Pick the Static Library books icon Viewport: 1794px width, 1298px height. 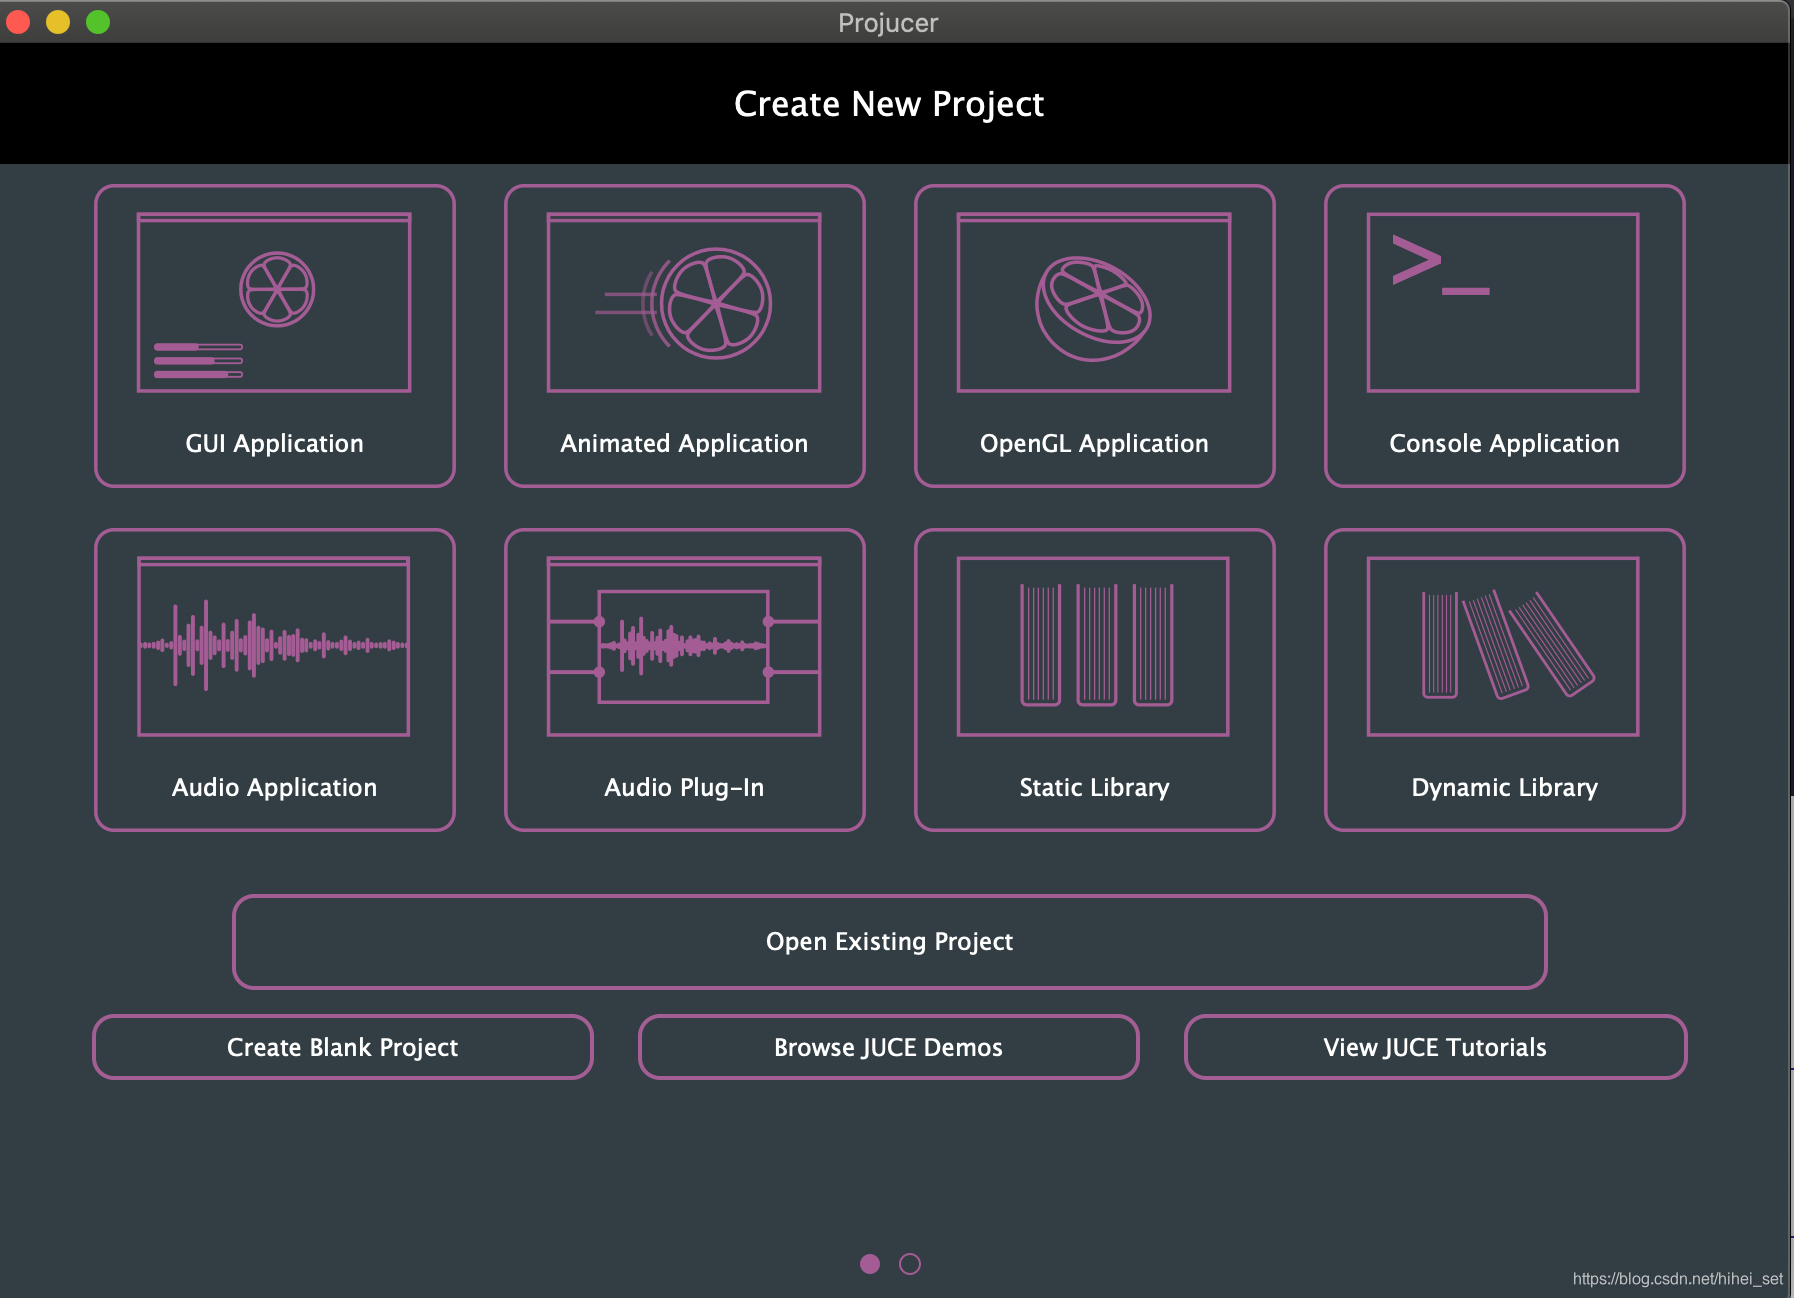[1093, 646]
